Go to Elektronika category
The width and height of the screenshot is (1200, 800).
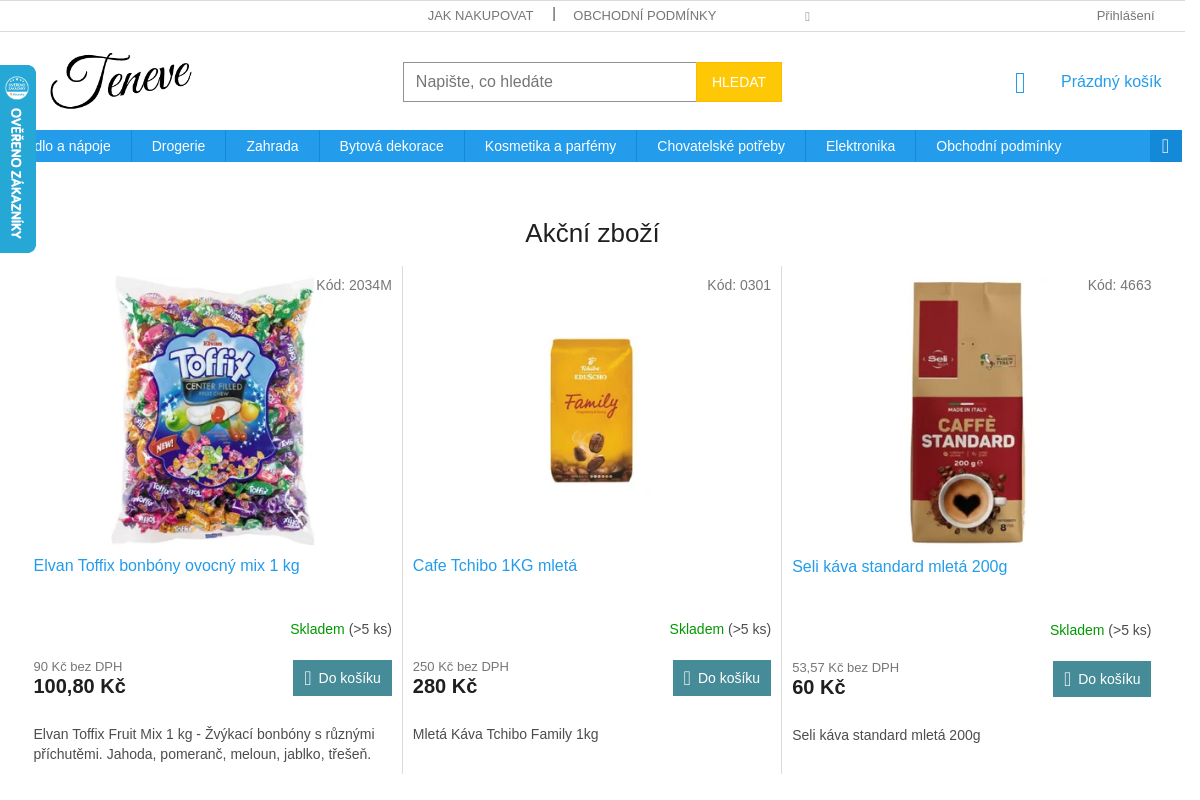[x=860, y=146]
